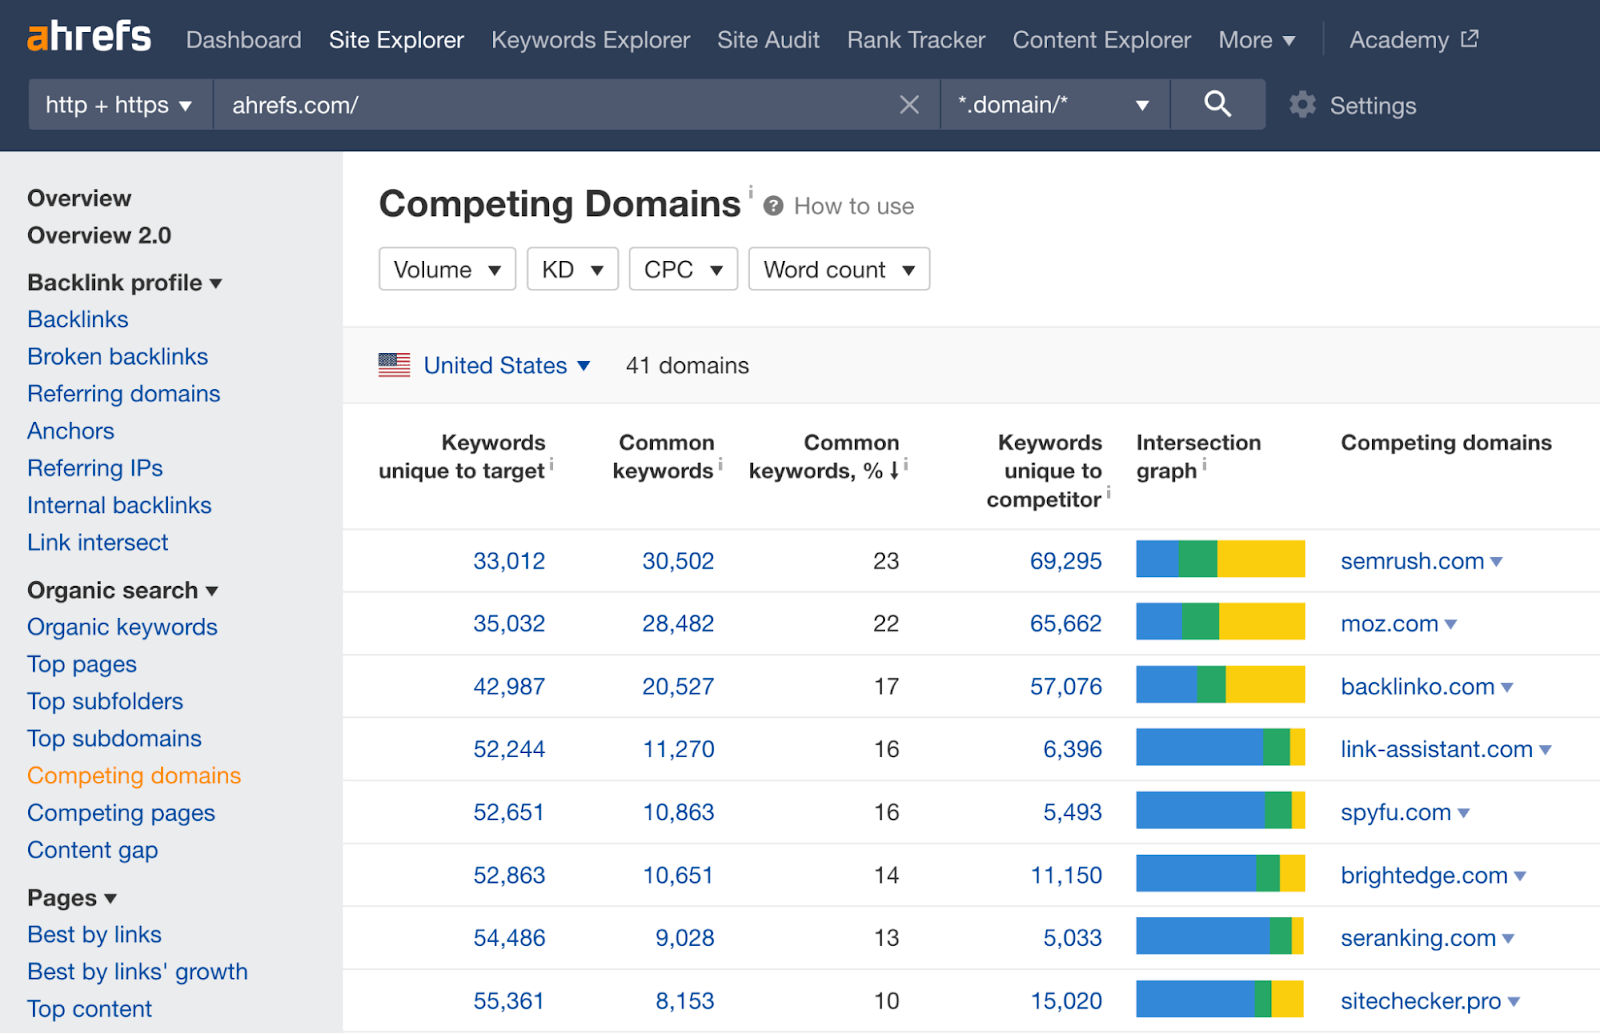Expand the link-assistant.com dropdown arrow
1600x1034 pixels.
1545,750
